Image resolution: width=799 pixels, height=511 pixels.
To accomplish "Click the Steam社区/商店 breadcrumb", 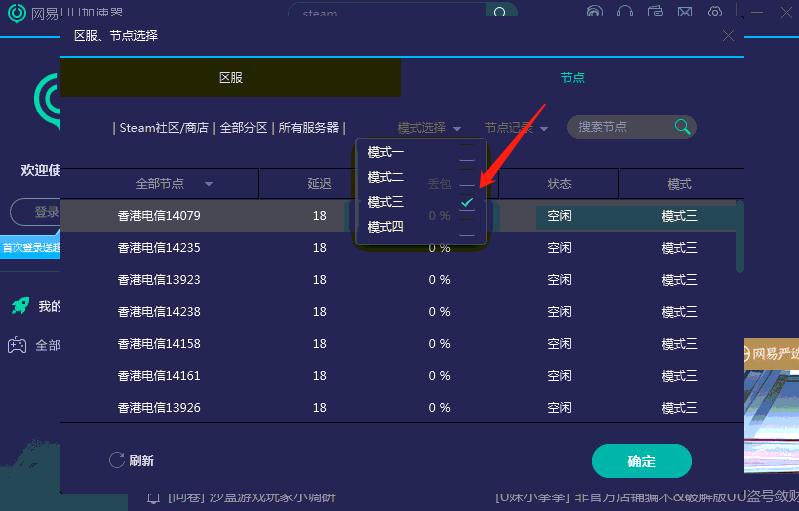I will click(x=164, y=128).
